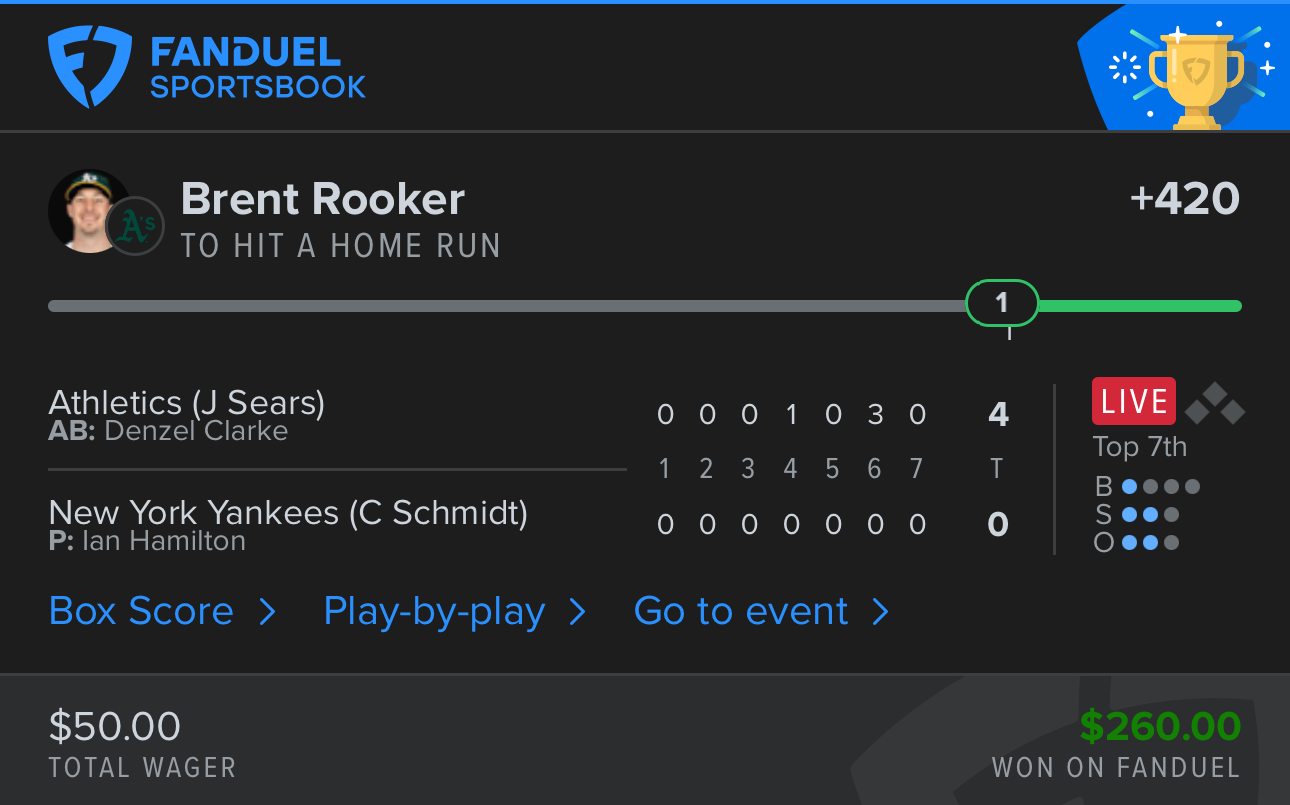Expand the chevron next to Go to event

[x=880, y=611]
